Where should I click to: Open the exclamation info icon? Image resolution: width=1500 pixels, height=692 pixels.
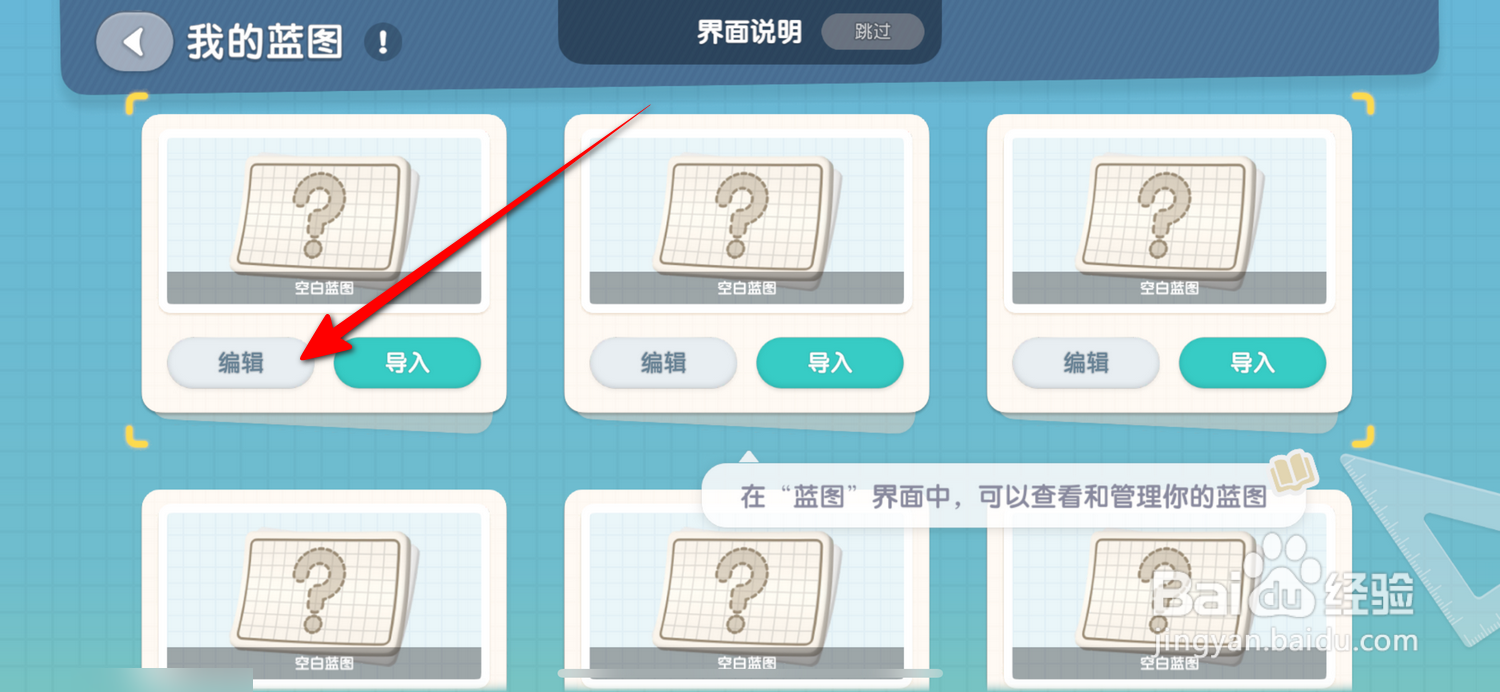(x=383, y=43)
